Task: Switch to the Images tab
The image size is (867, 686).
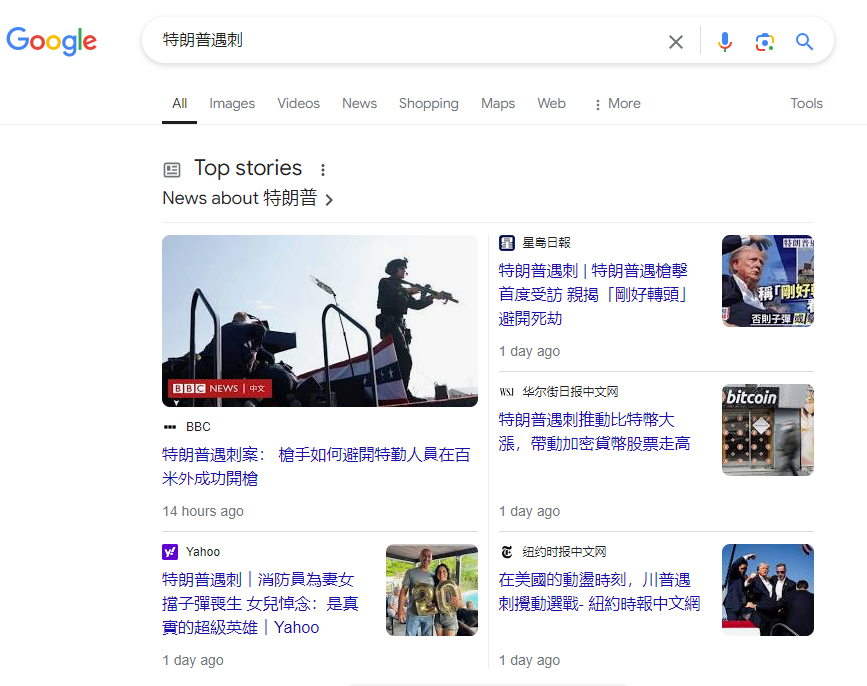Action: coord(232,104)
